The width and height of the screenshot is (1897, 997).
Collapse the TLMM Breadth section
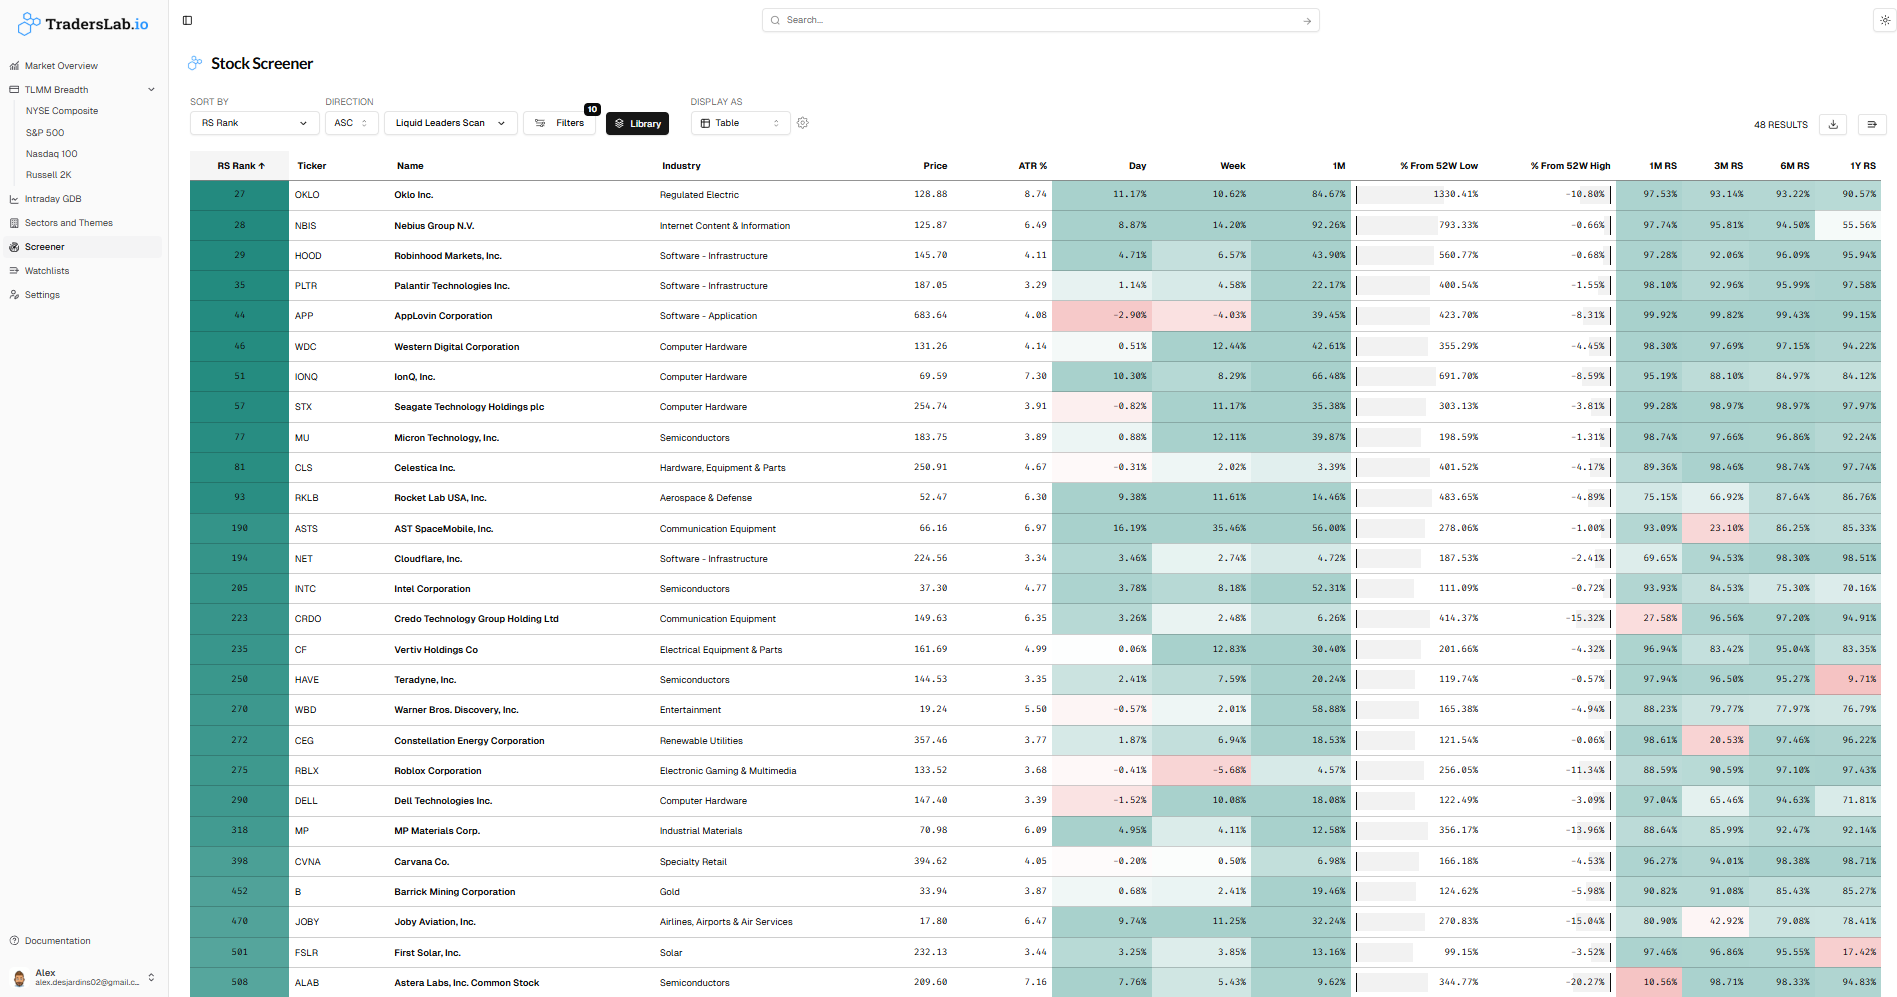pyautogui.click(x=151, y=90)
